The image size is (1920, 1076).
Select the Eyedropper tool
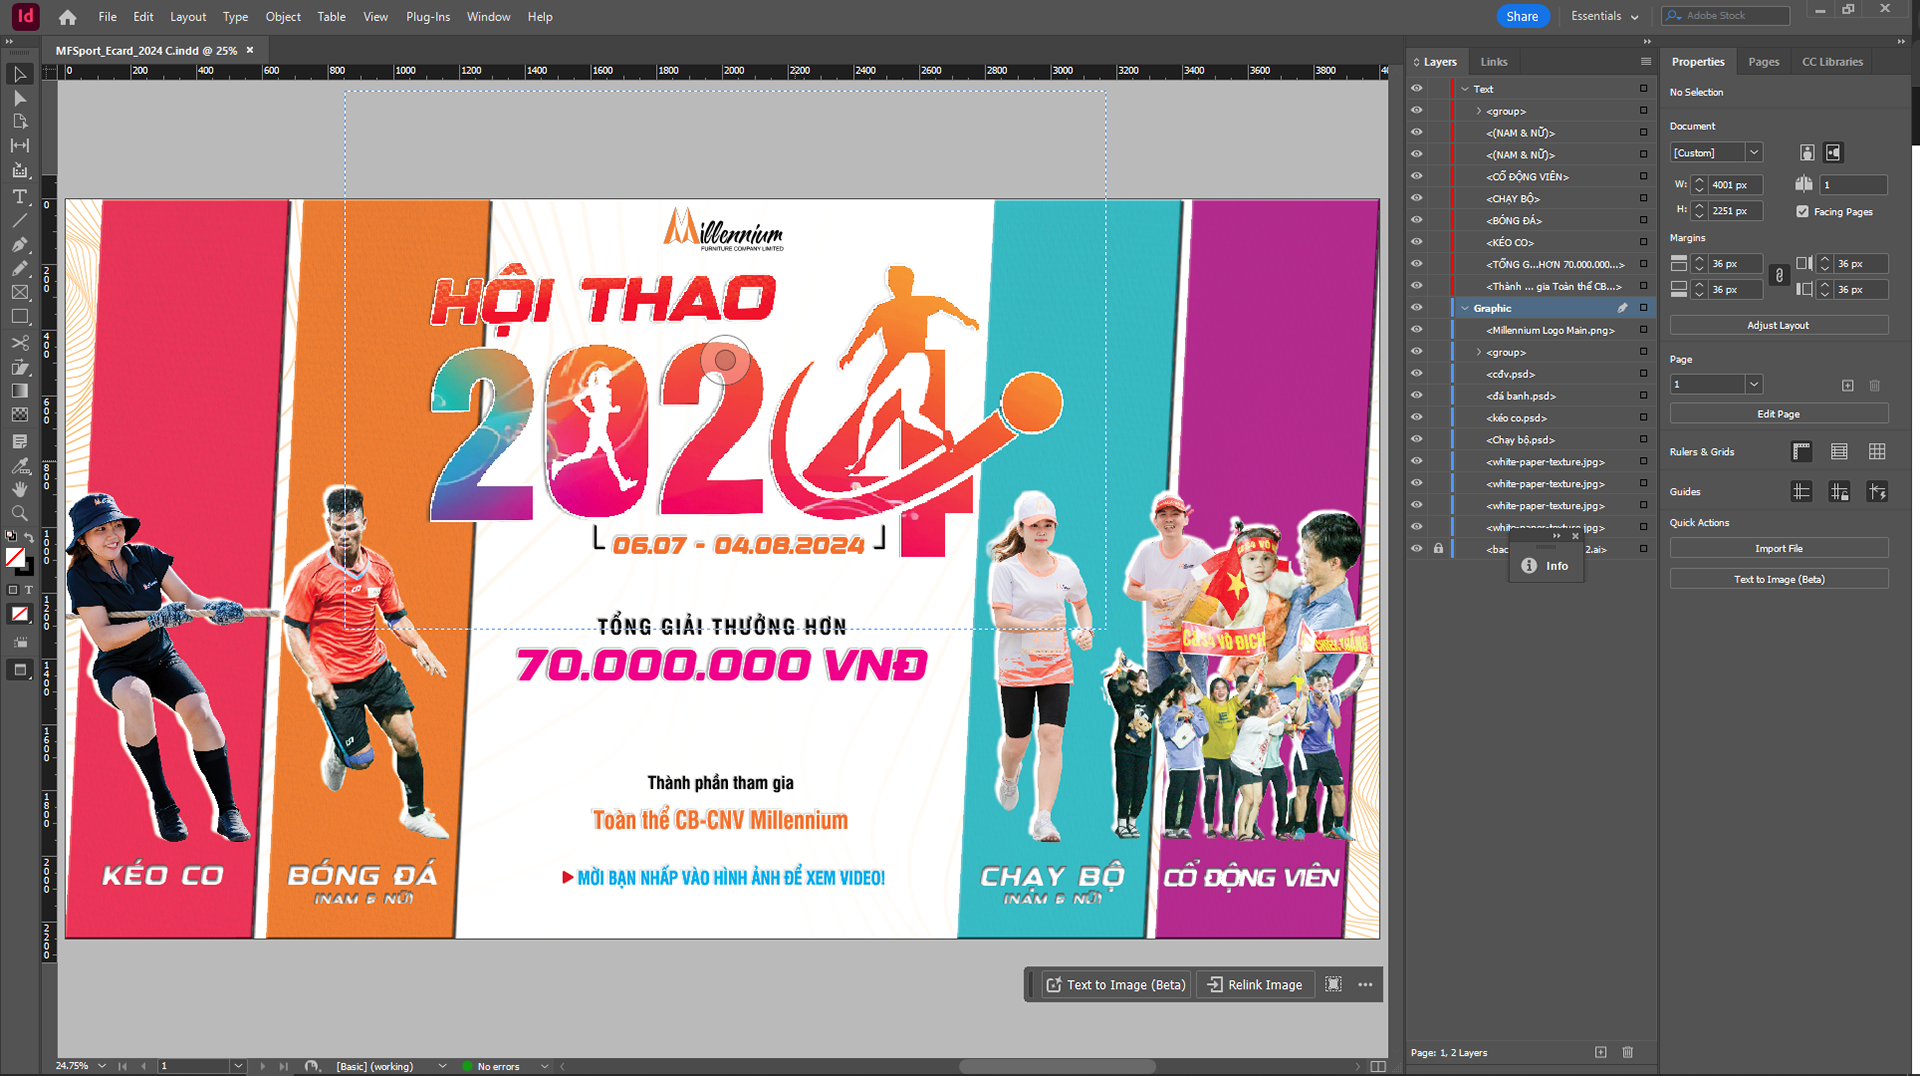(19, 465)
